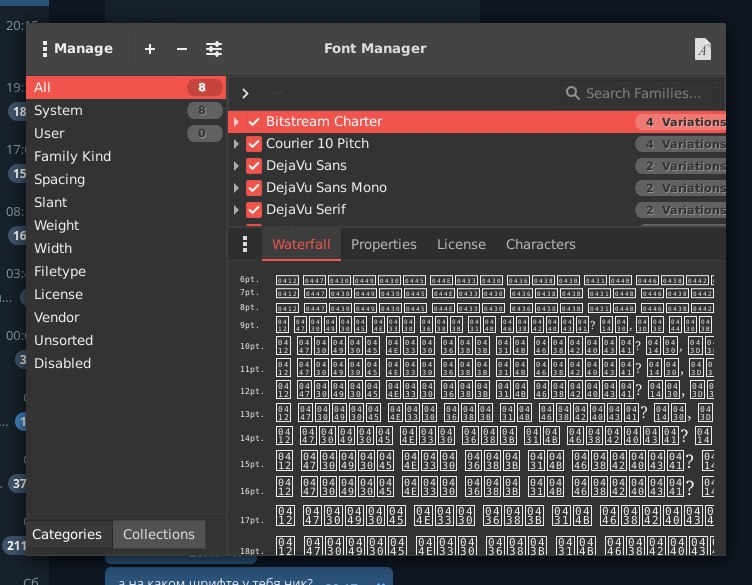Click the font document icon in header
752x585 pixels.
[x=703, y=49]
